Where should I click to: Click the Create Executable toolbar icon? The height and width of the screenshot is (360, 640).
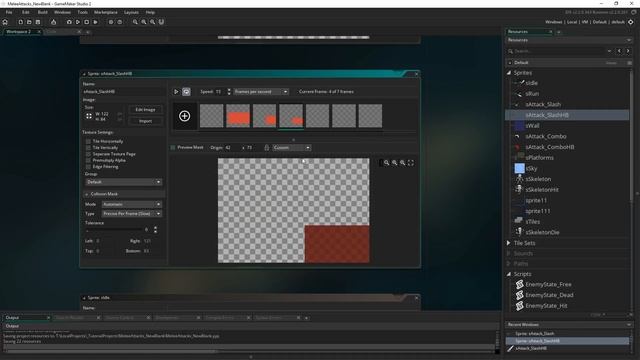point(53,22)
